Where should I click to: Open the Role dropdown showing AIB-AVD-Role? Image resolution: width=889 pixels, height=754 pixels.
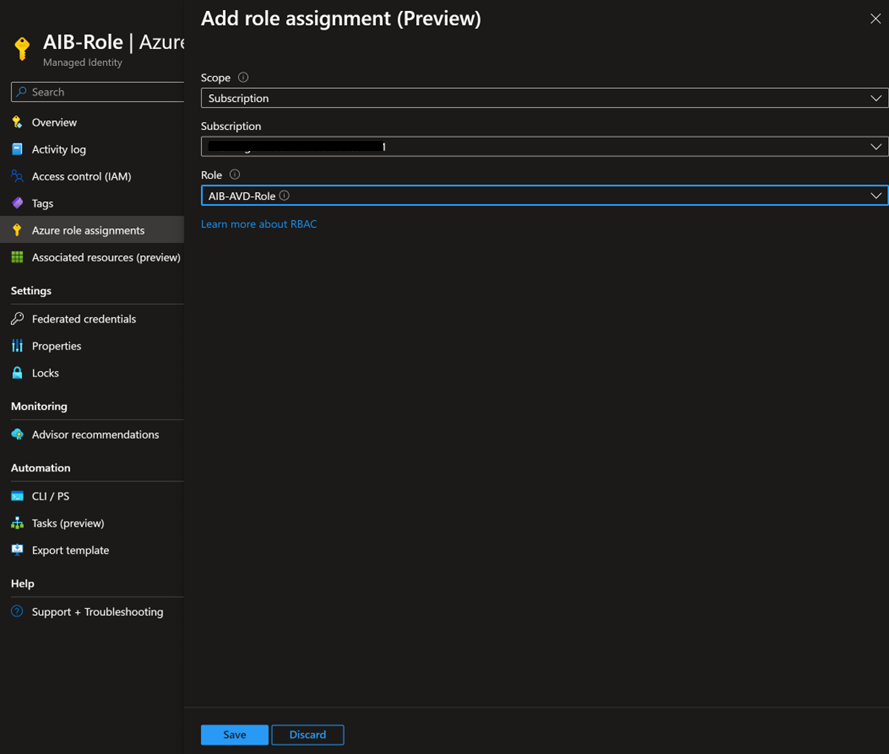(544, 196)
